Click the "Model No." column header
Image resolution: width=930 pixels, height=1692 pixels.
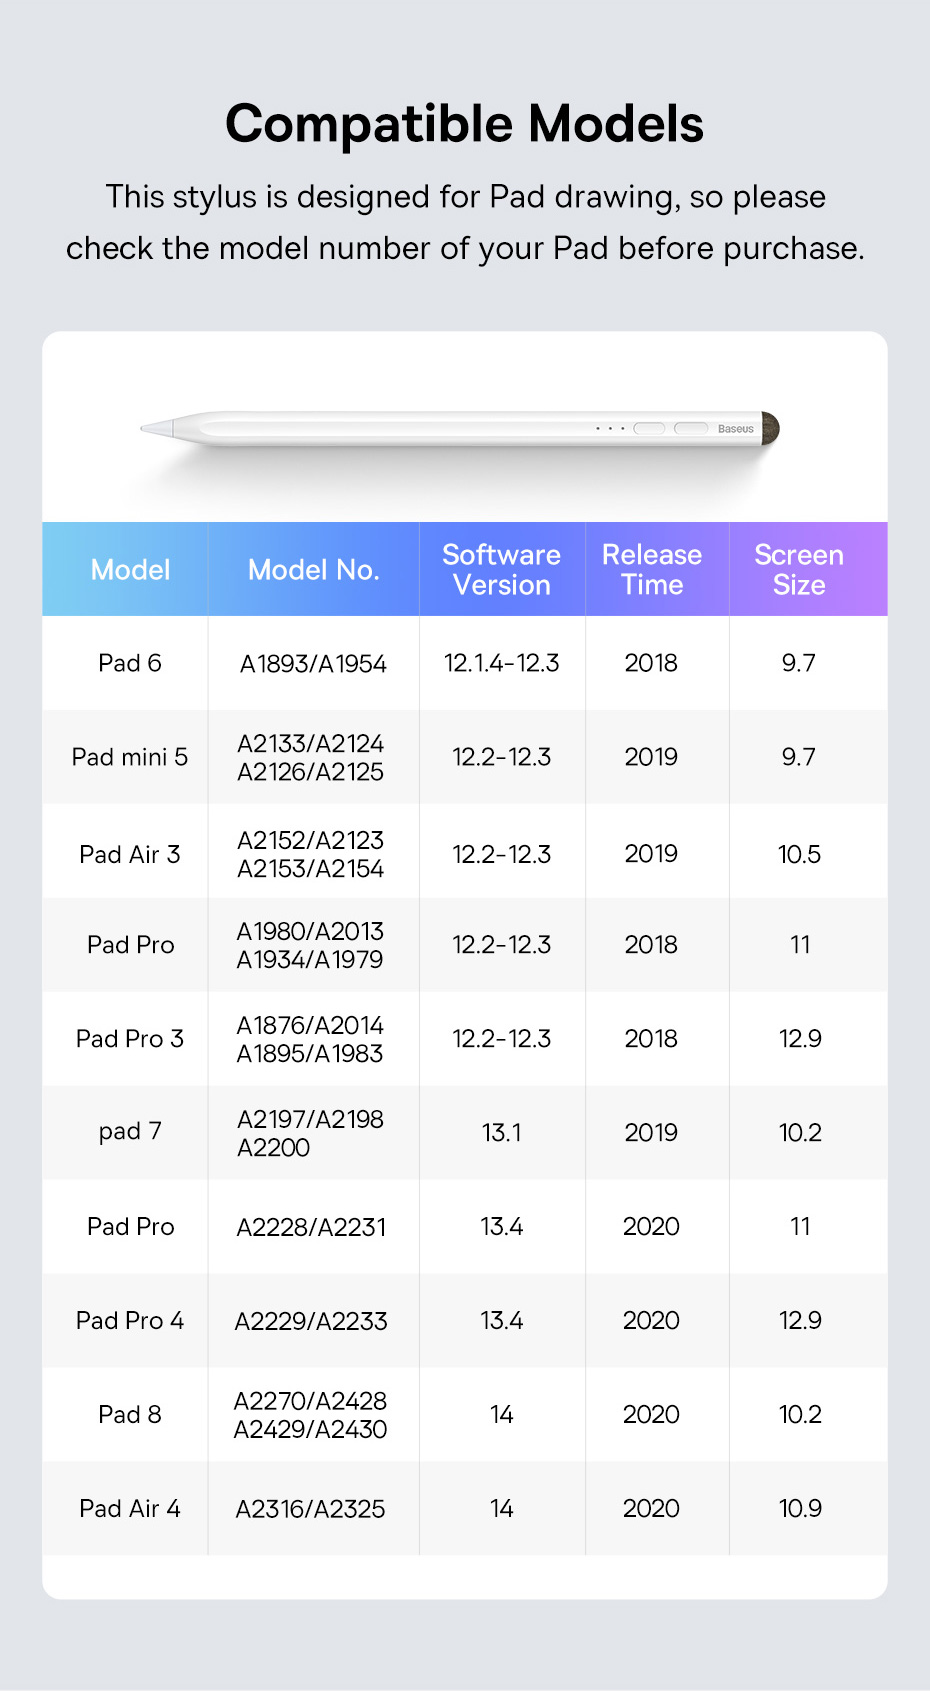pyautogui.click(x=313, y=570)
